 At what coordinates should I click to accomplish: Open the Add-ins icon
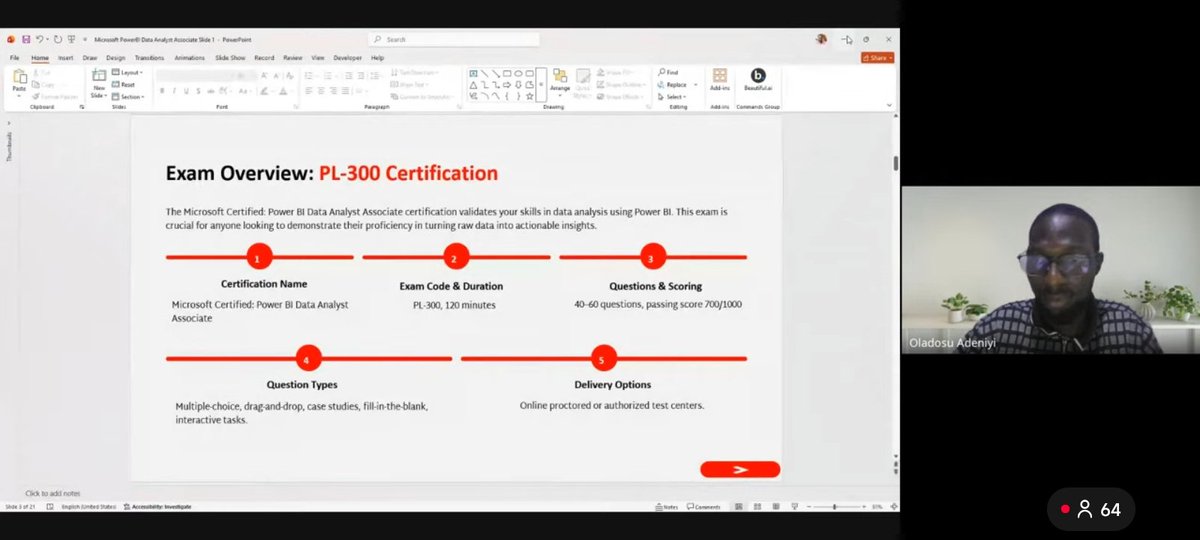719,76
